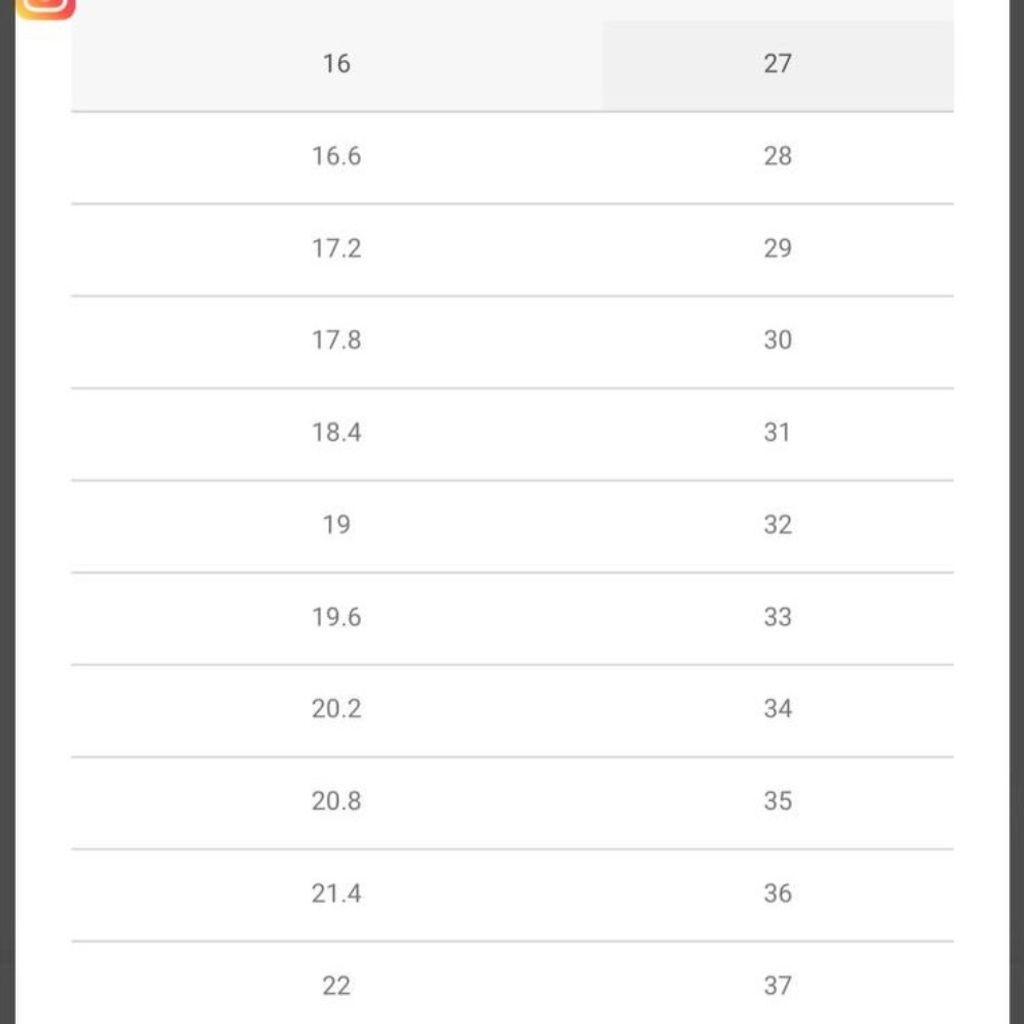The height and width of the screenshot is (1024, 1024).
Task: Choose the size 30 cell
Action: [777, 340]
